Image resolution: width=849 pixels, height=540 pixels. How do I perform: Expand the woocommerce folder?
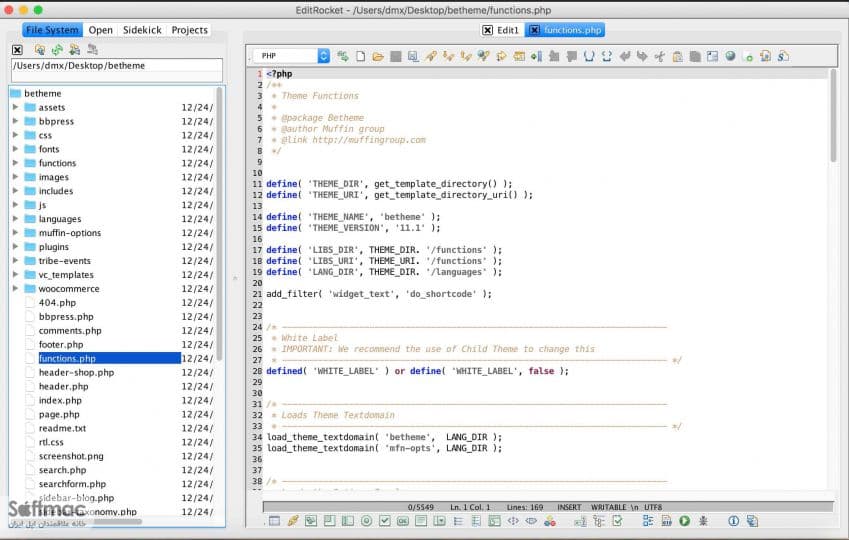[16, 289]
